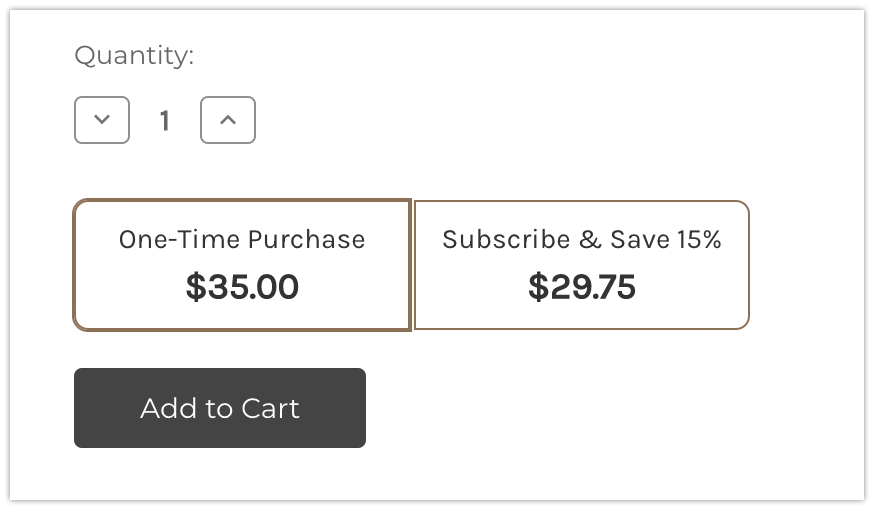Switch to subscription pricing at $29.75

point(581,265)
